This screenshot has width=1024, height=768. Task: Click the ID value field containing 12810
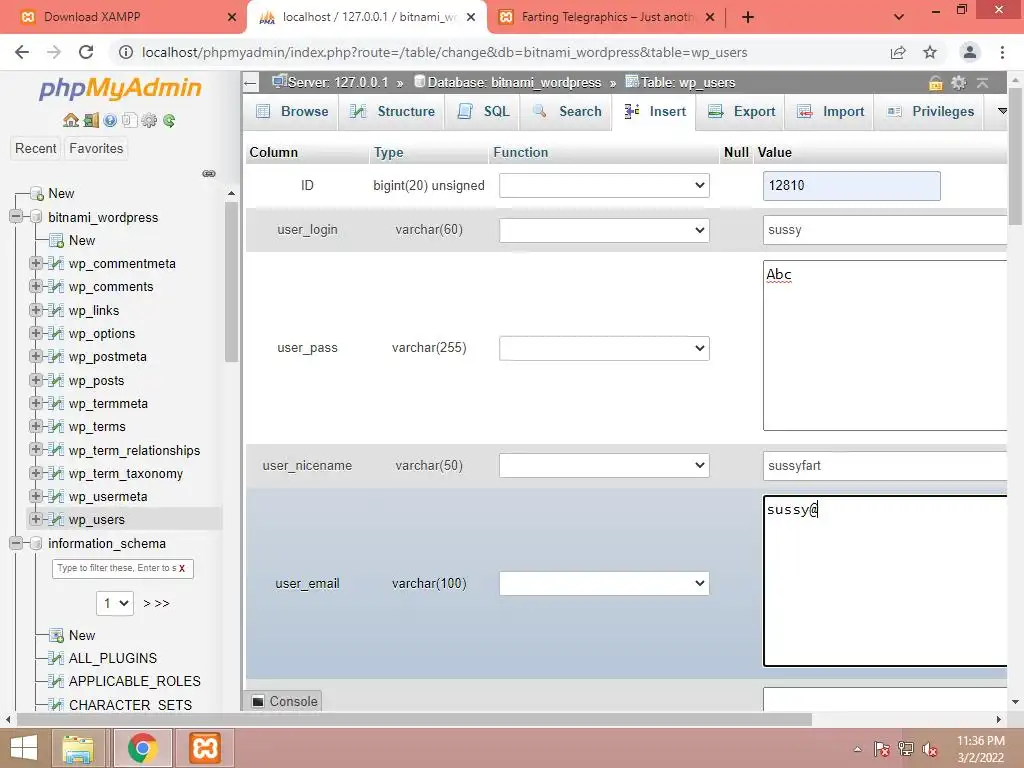(x=852, y=185)
